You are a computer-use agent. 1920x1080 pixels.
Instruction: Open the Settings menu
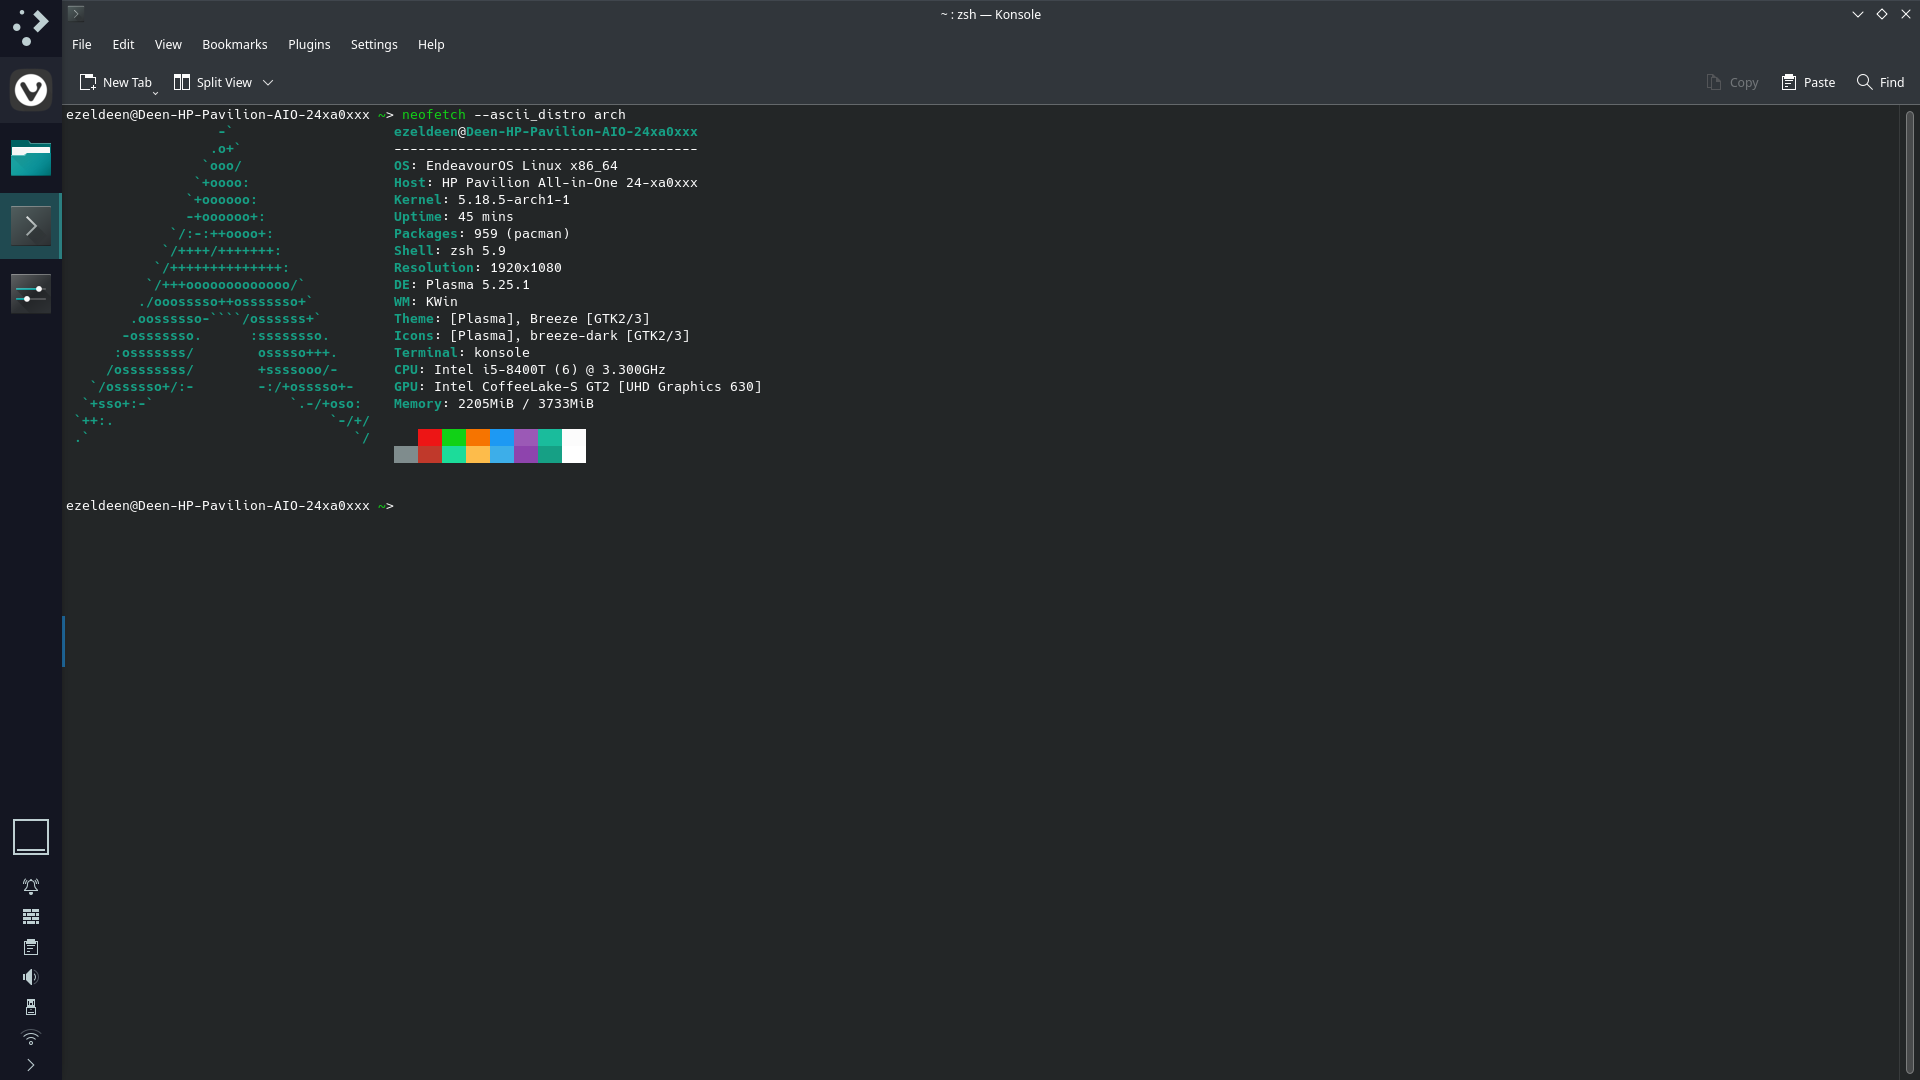coord(374,44)
